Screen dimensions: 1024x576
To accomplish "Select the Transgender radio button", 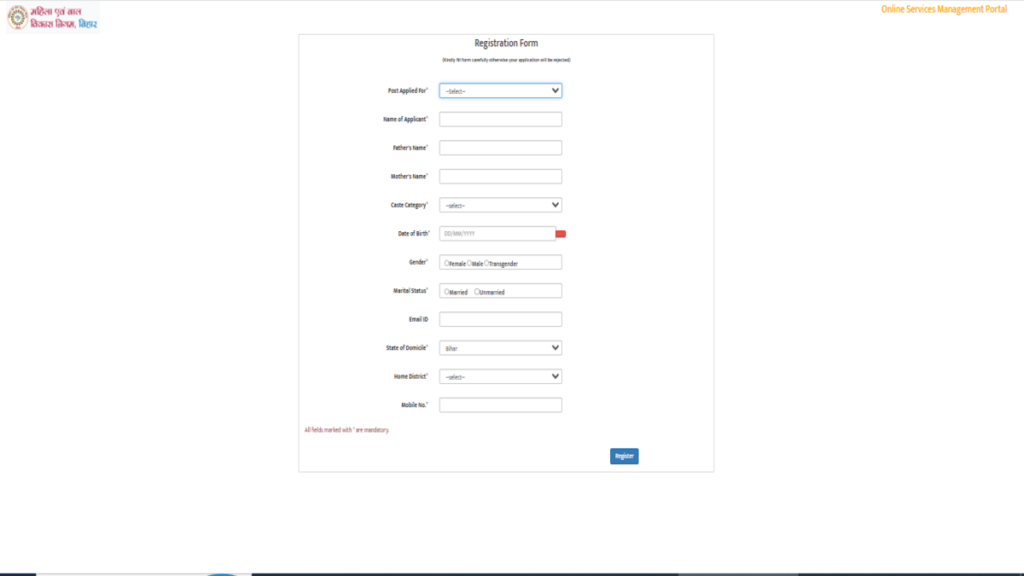I will pos(487,263).
